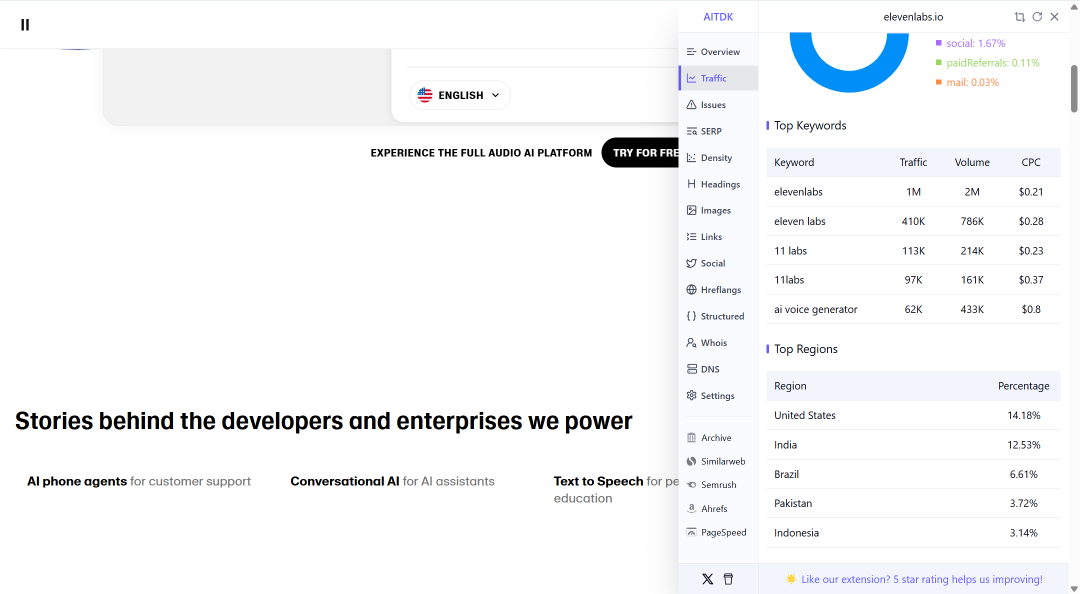Open the Structured braces icon
This screenshot has width=1080, height=594.
click(x=691, y=316)
